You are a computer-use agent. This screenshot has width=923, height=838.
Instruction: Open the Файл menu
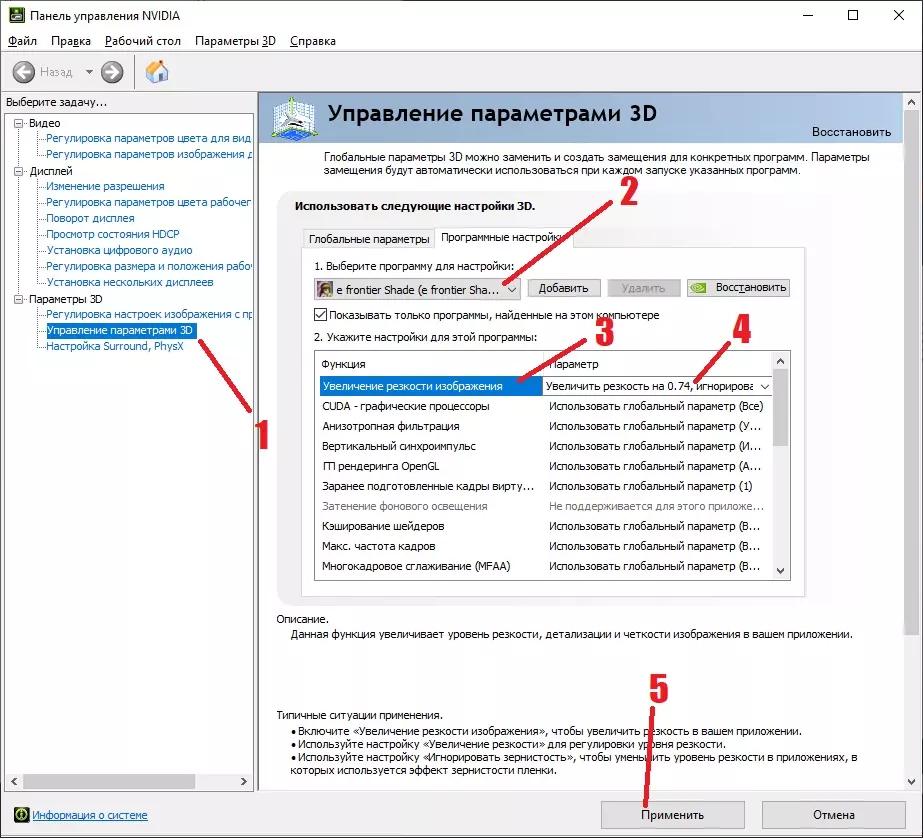click(22, 41)
